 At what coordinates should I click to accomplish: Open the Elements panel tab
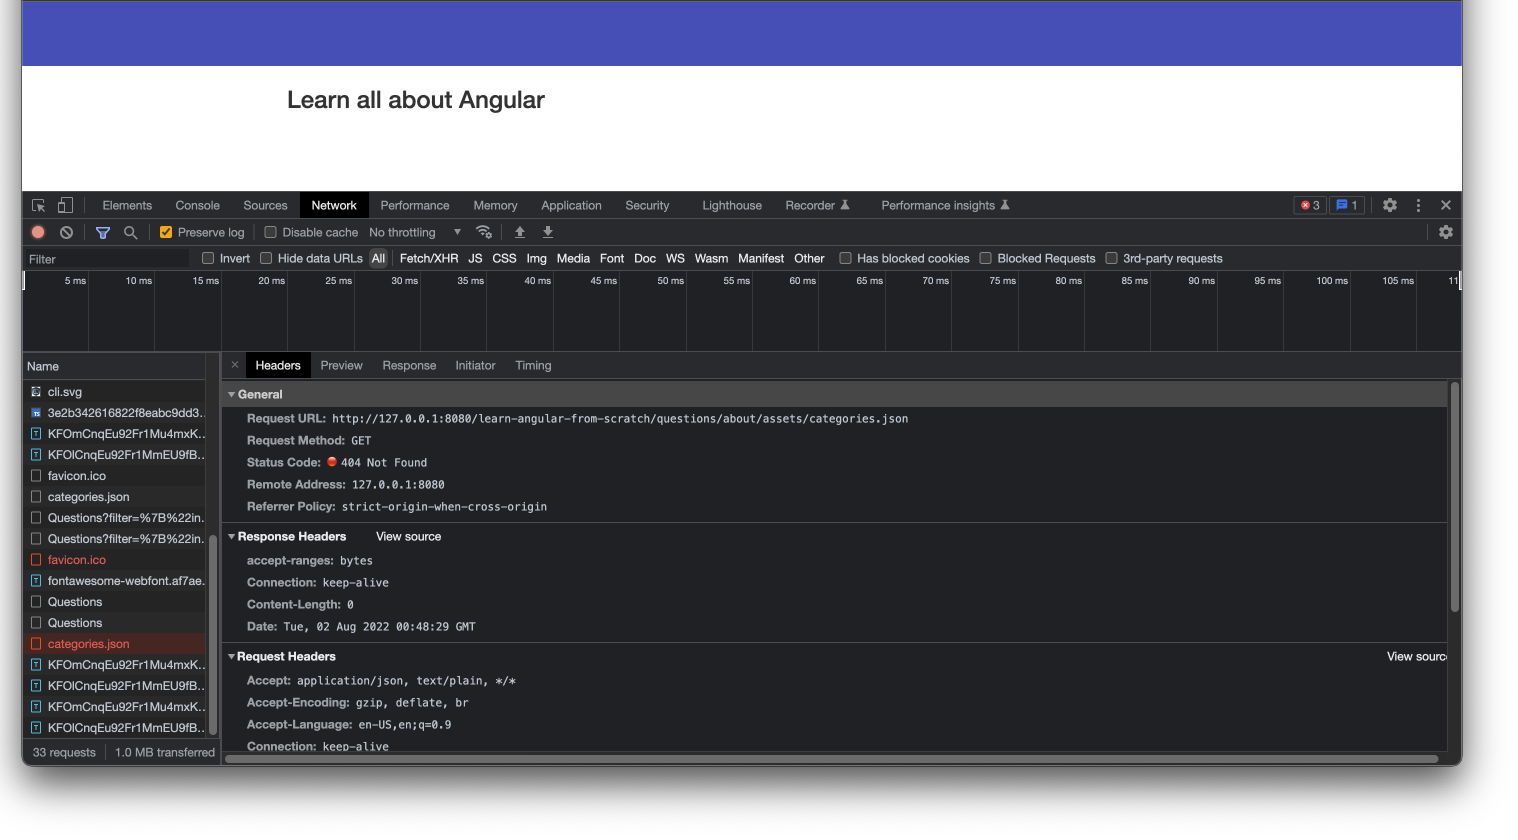coord(127,205)
